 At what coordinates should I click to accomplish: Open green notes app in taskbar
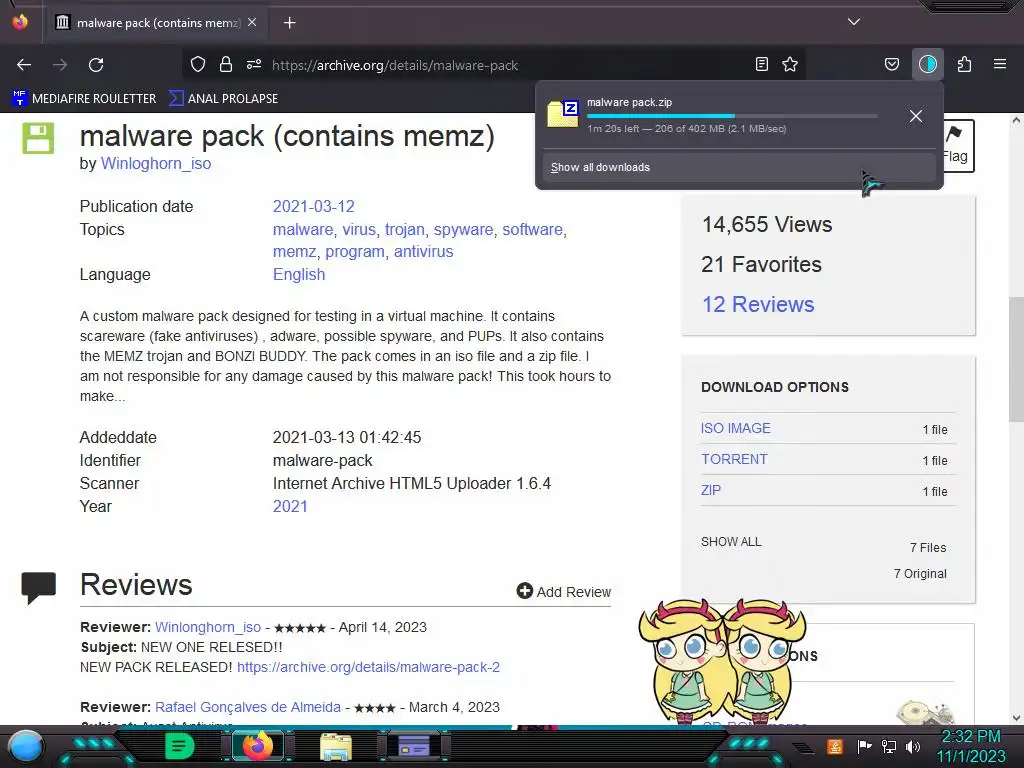pyautogui.click(x=179, y=746)
